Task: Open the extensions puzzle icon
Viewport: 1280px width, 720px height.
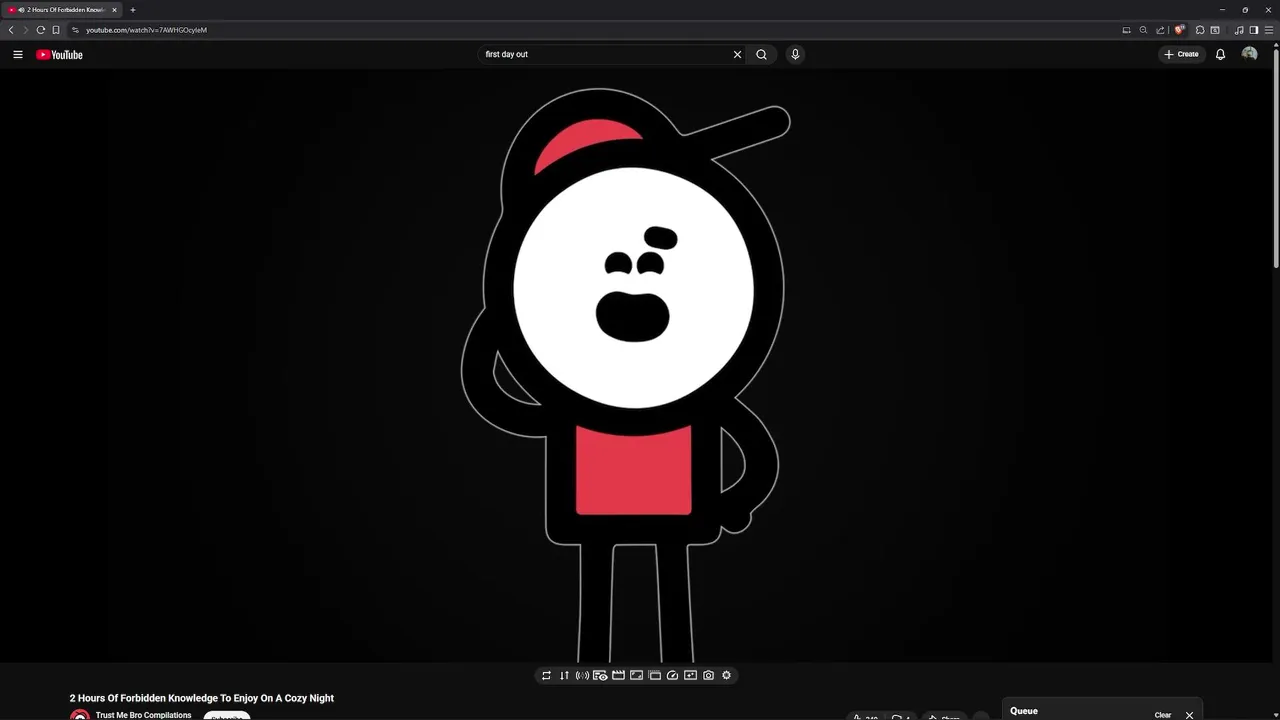Action: tap(1200, 30)
